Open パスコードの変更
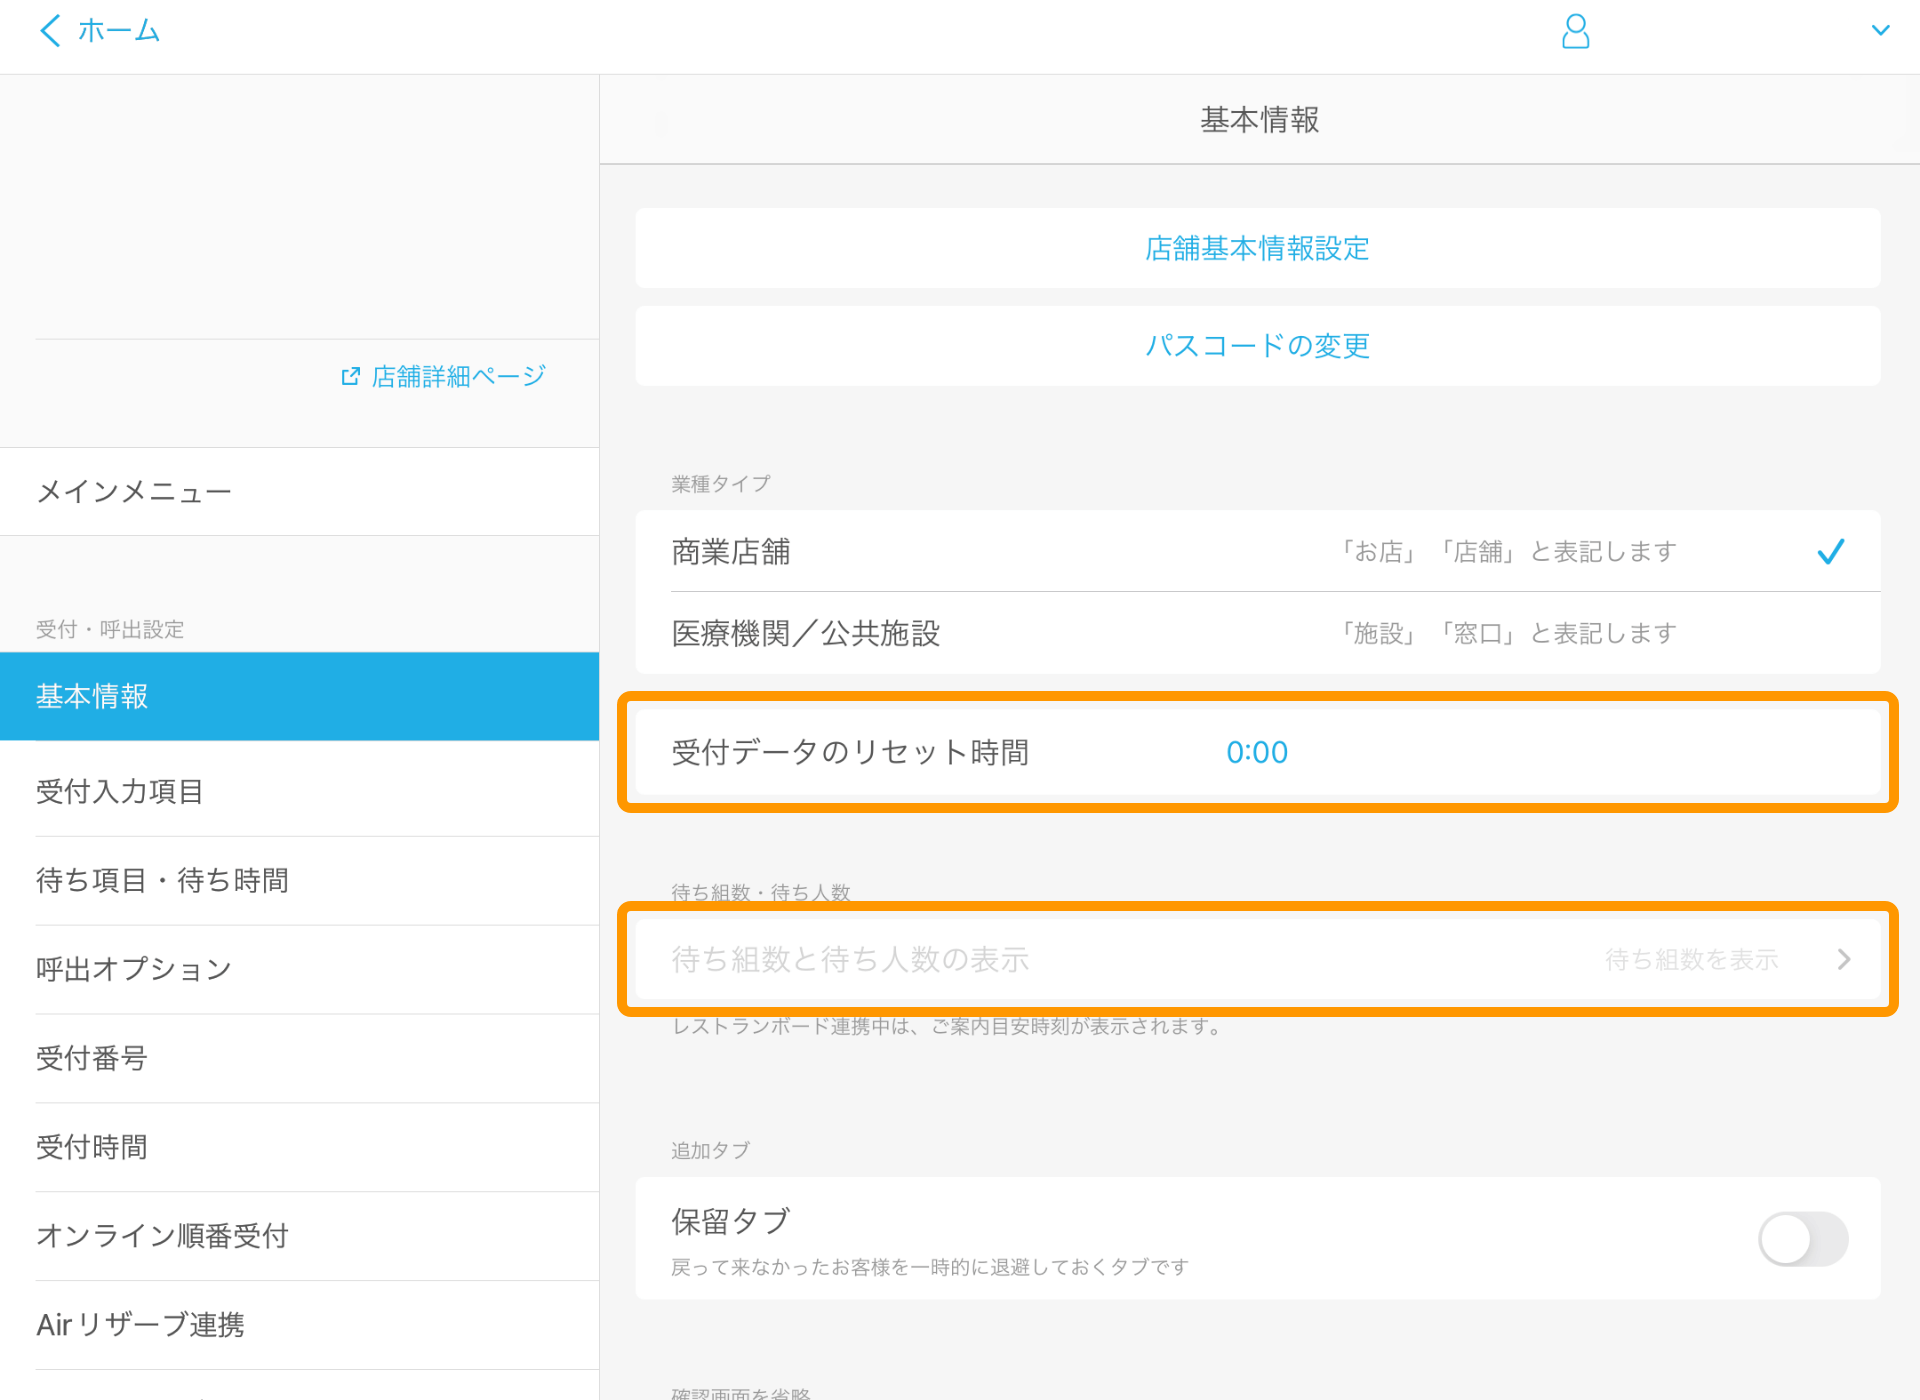This screenshot has height=1400, width=1920. pos(1257,346)
